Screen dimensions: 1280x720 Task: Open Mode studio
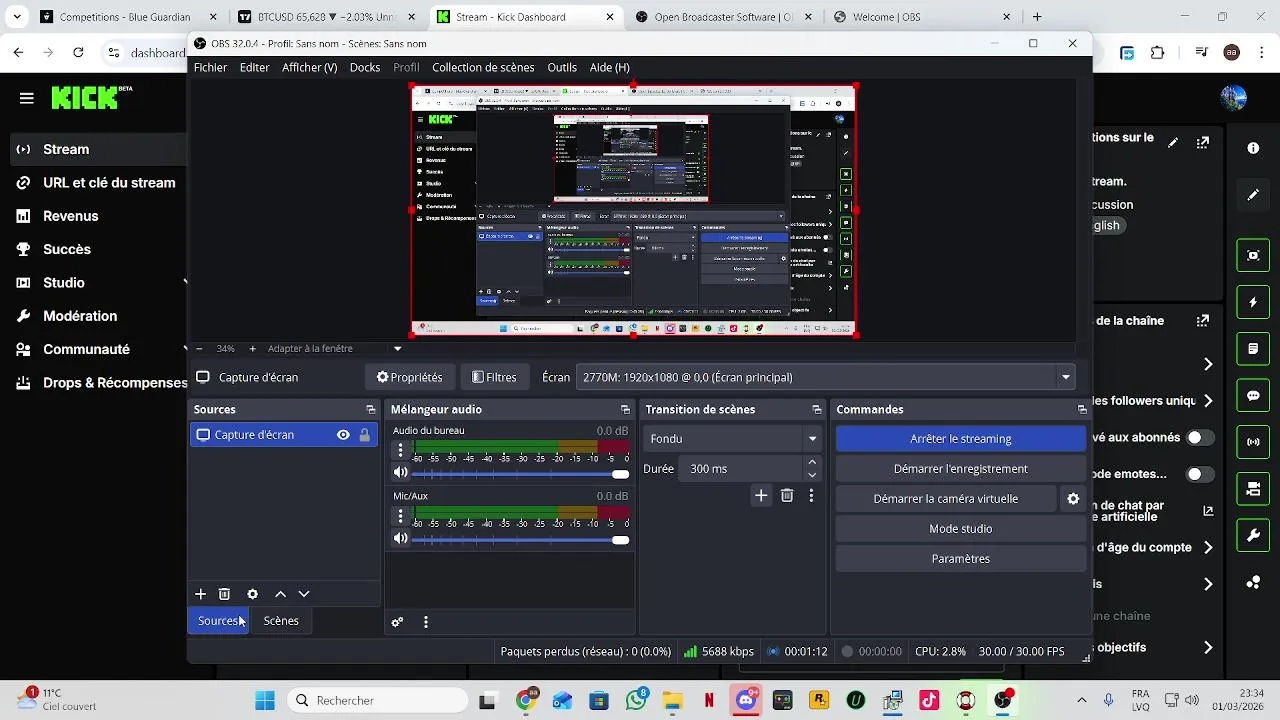click(x=960, y=529)
